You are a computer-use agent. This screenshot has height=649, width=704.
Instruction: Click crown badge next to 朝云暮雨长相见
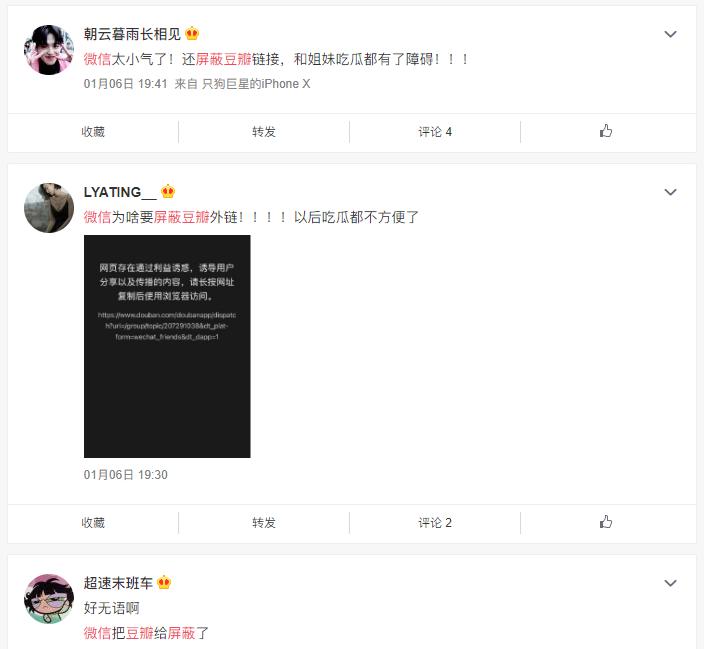coord(192,33)
